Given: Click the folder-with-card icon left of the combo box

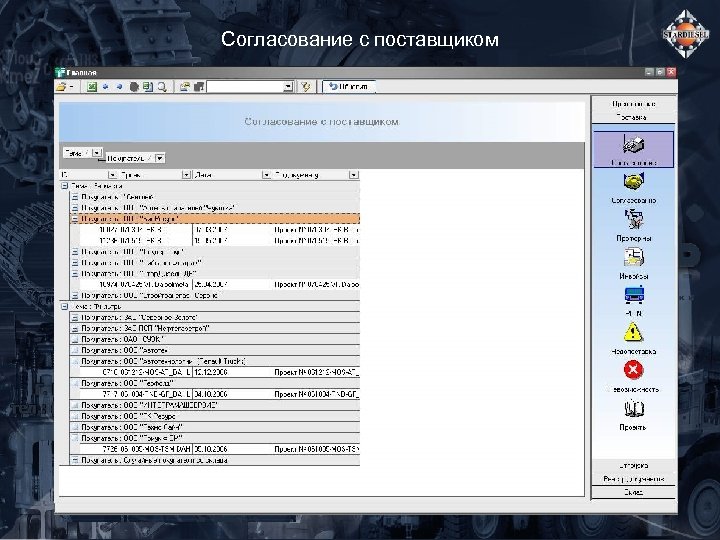Looking at the screenshot, I should pyautogui.click(x=185, y=86).
